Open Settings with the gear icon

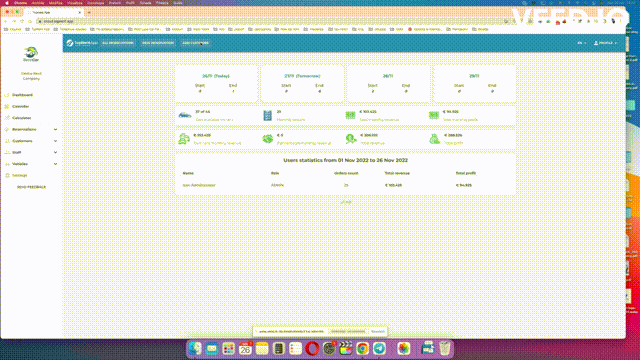click(x=19, y=176)
